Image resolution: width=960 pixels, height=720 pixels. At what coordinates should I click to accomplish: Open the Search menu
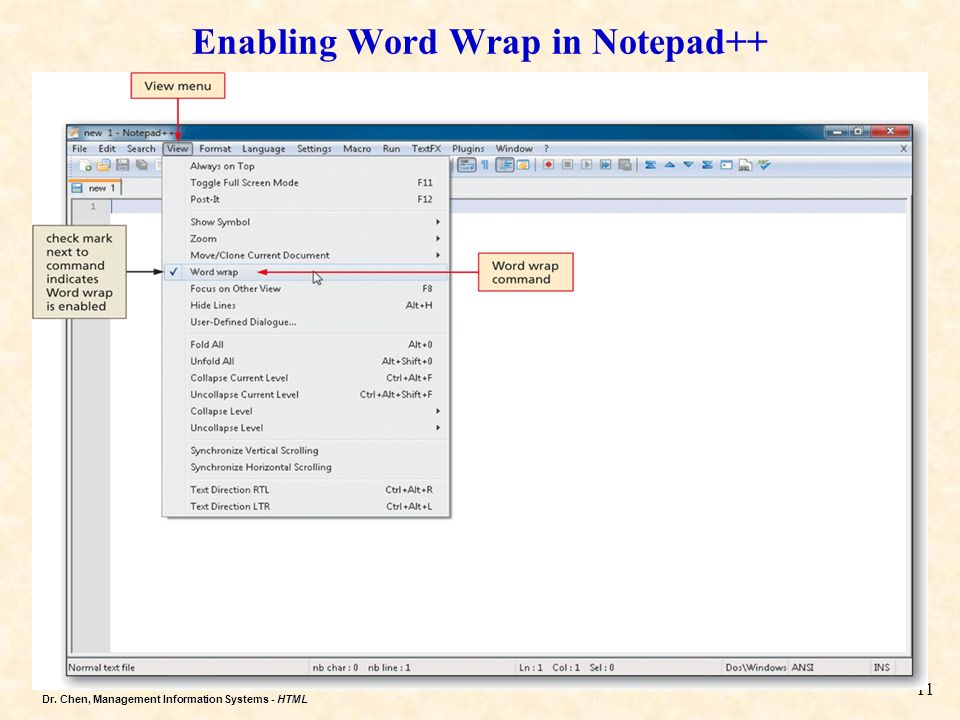[x=141, y=148]
